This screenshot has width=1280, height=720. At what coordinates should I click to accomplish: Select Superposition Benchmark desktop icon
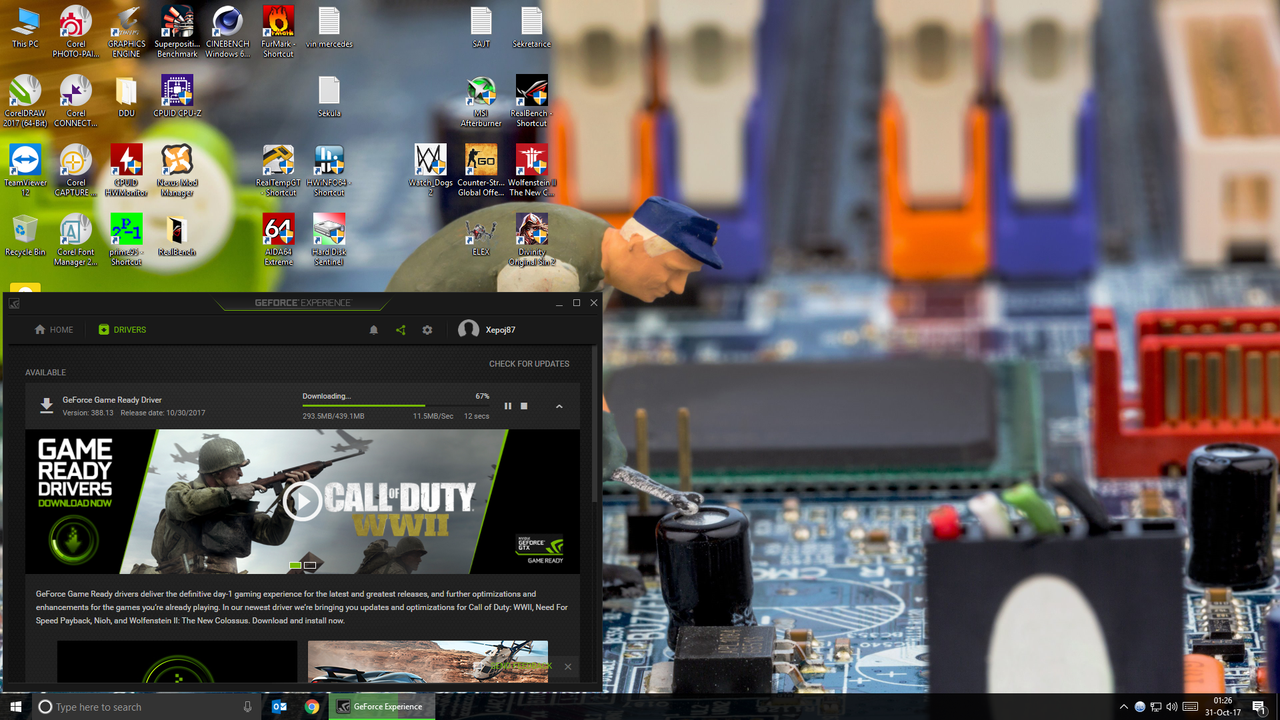[177, 32]
